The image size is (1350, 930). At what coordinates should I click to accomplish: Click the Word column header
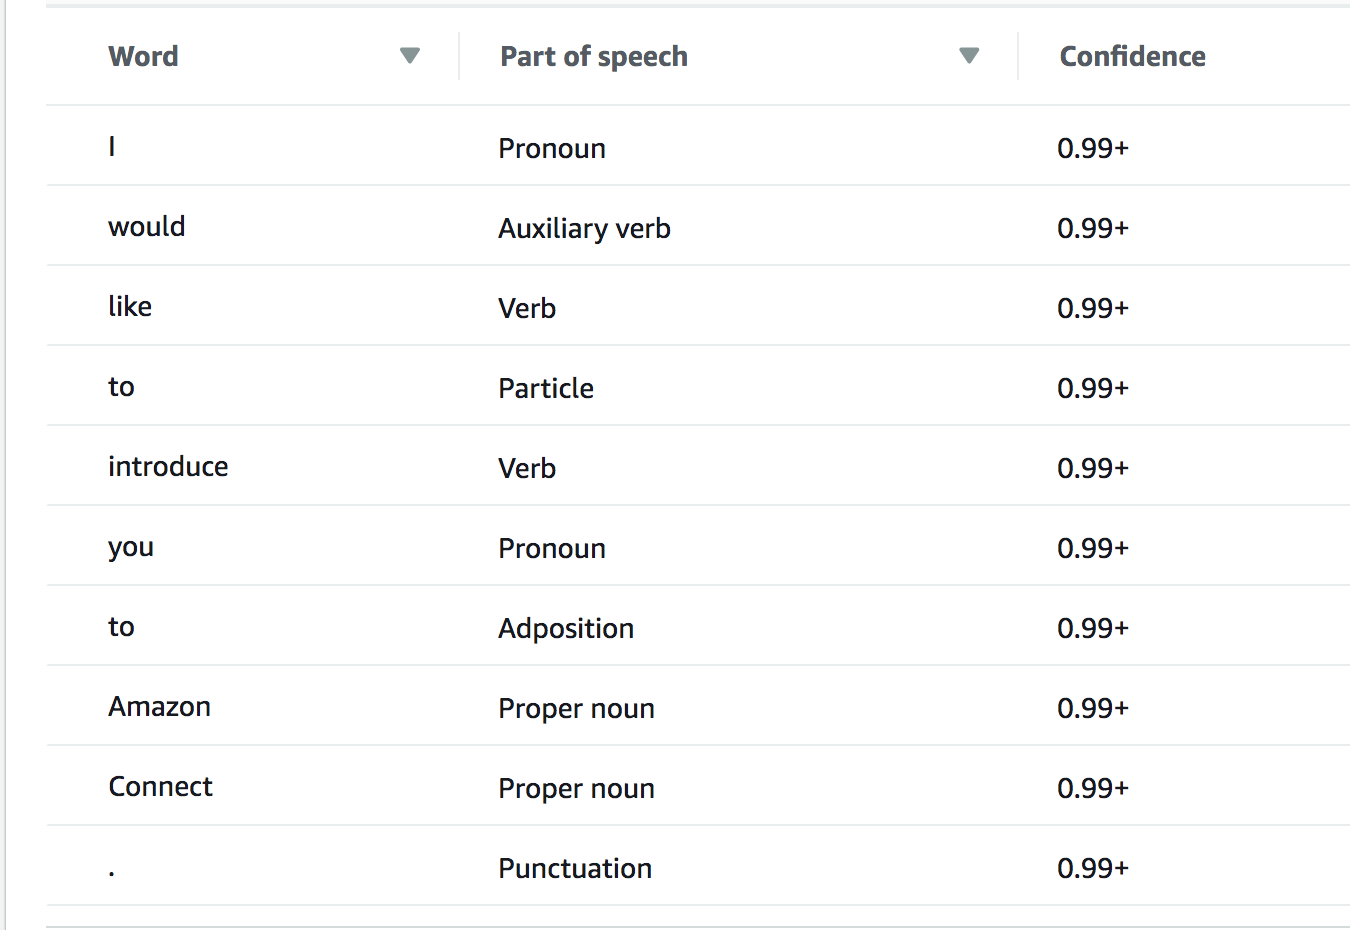tap(143, 56)
